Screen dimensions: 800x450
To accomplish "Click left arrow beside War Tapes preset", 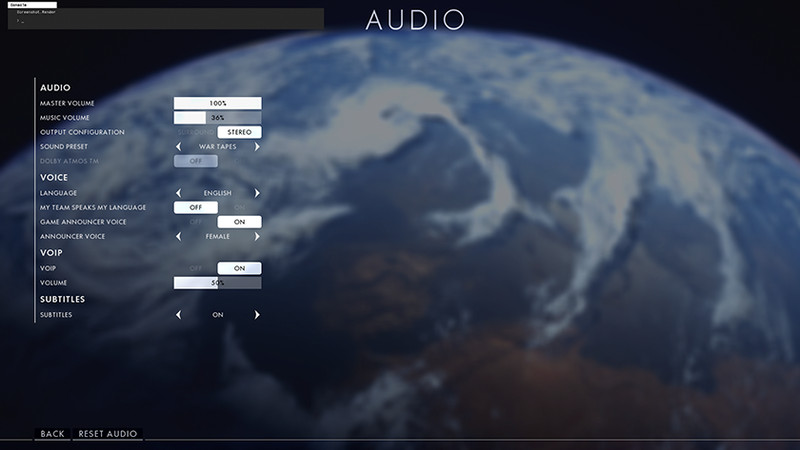I will click(x=179, y=146).
